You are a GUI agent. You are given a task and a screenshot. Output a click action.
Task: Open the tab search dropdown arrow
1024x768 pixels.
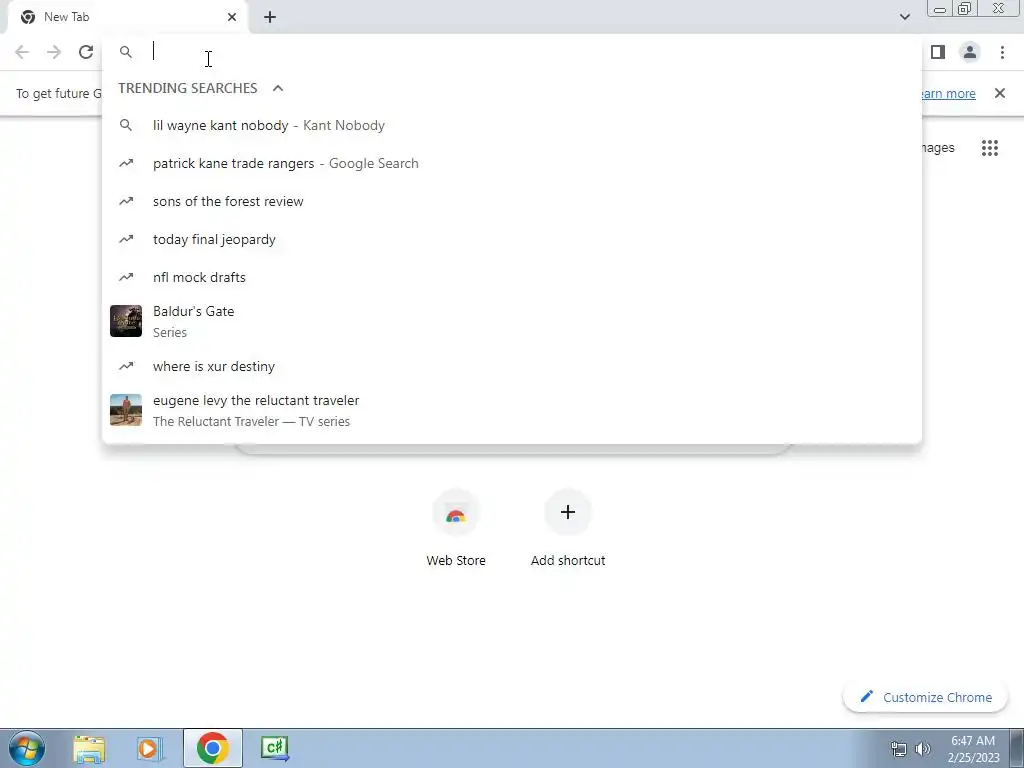click(x=904, y=17)
